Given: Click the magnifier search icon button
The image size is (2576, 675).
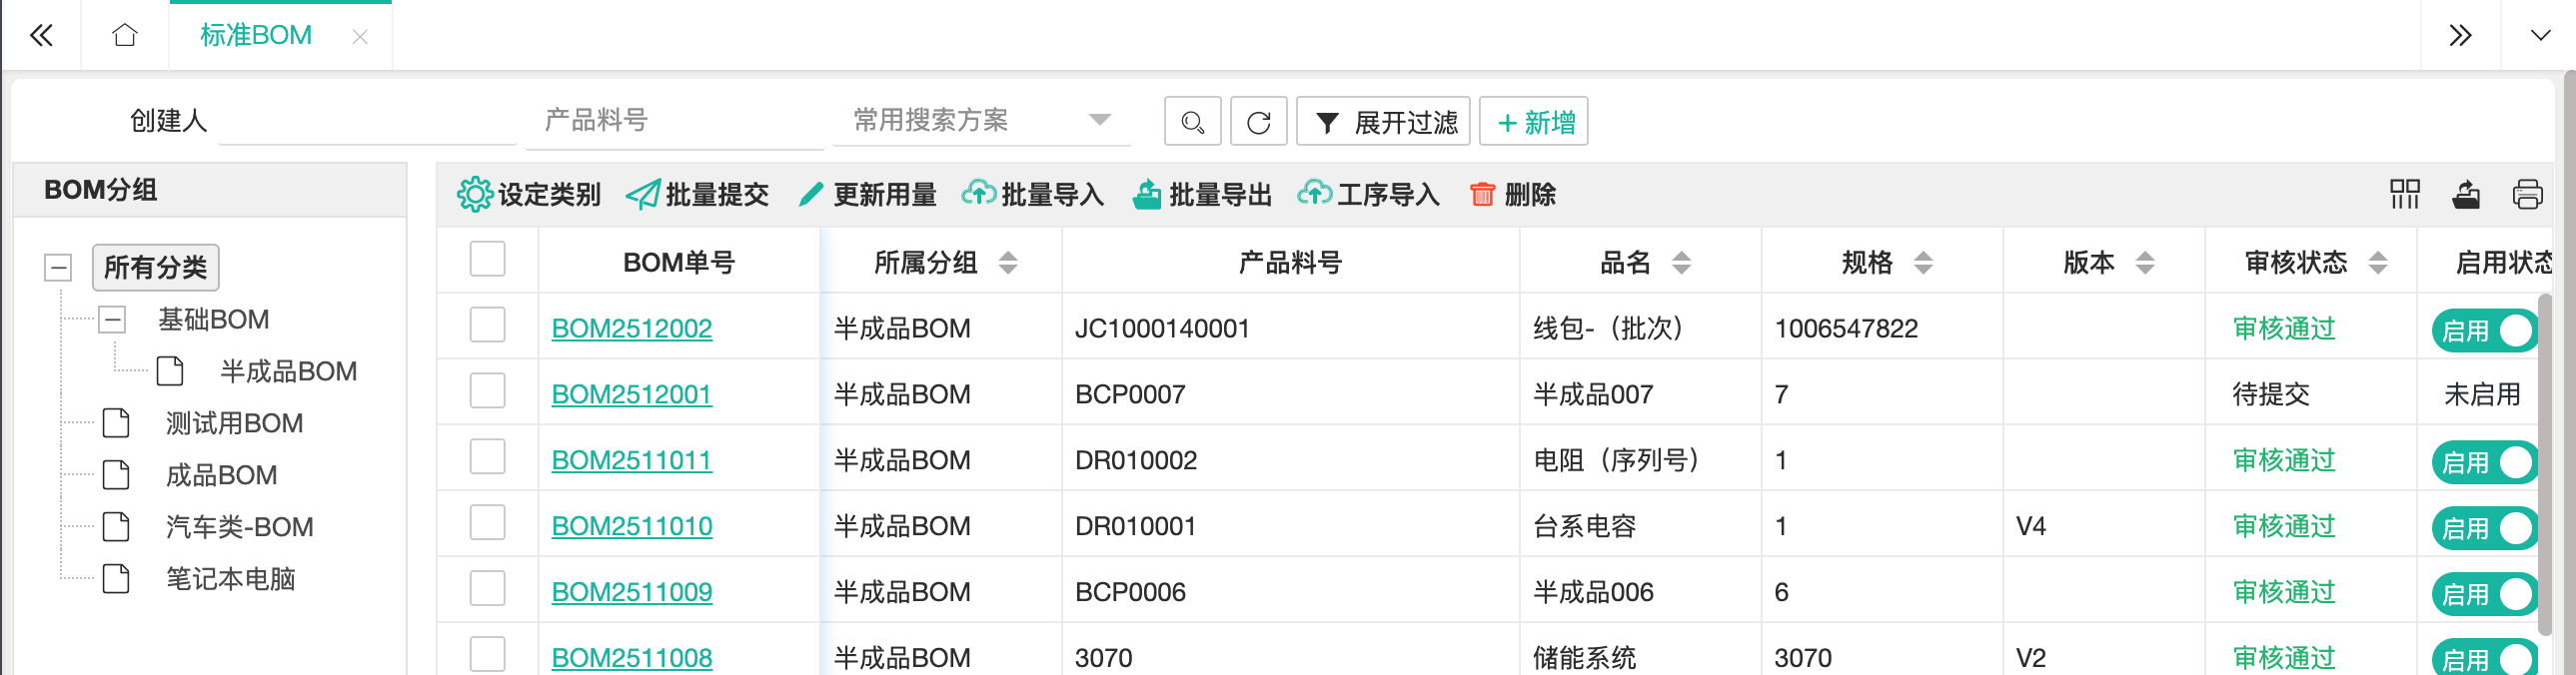Looking at the screenshot, I should click(1192, 122).
